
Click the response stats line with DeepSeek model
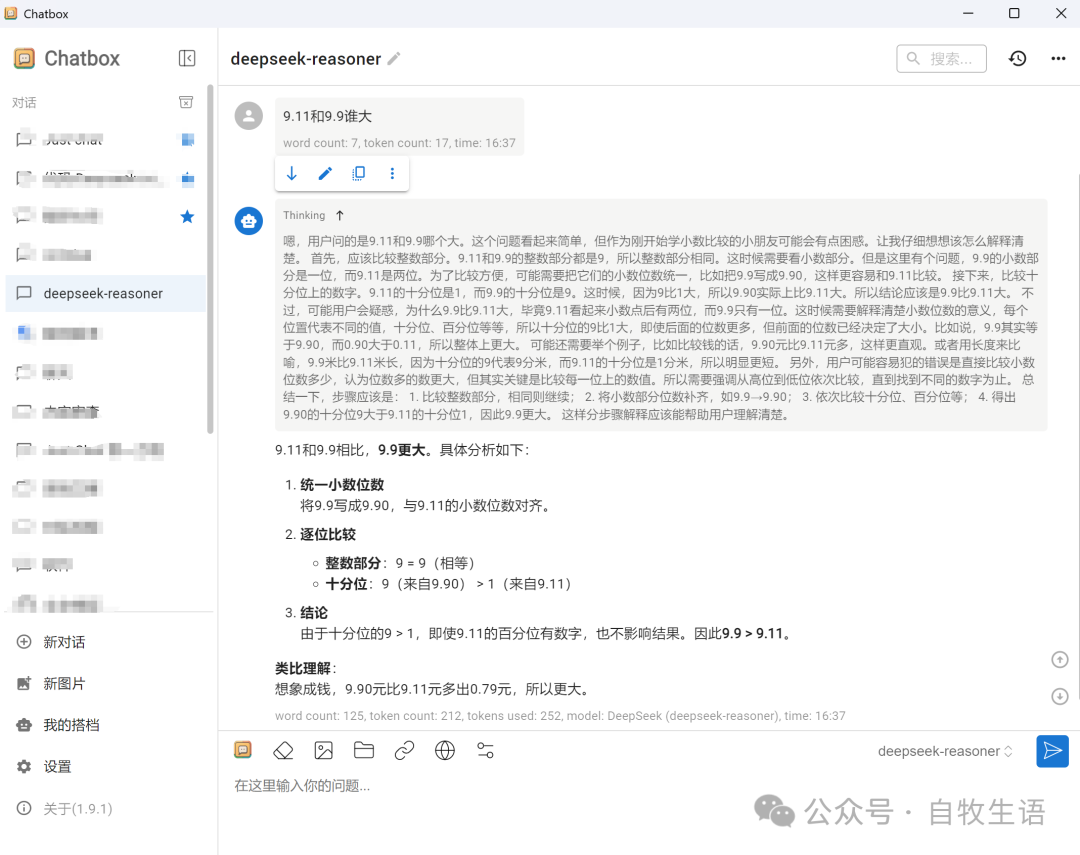(x=560, y=716)
